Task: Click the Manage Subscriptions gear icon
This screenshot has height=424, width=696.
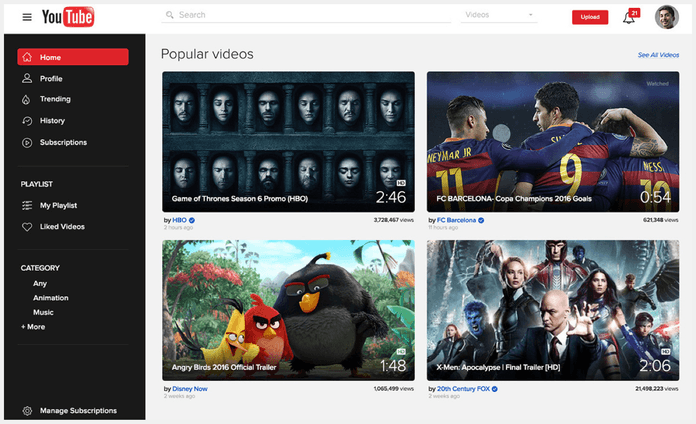Action: click(27, 411)
